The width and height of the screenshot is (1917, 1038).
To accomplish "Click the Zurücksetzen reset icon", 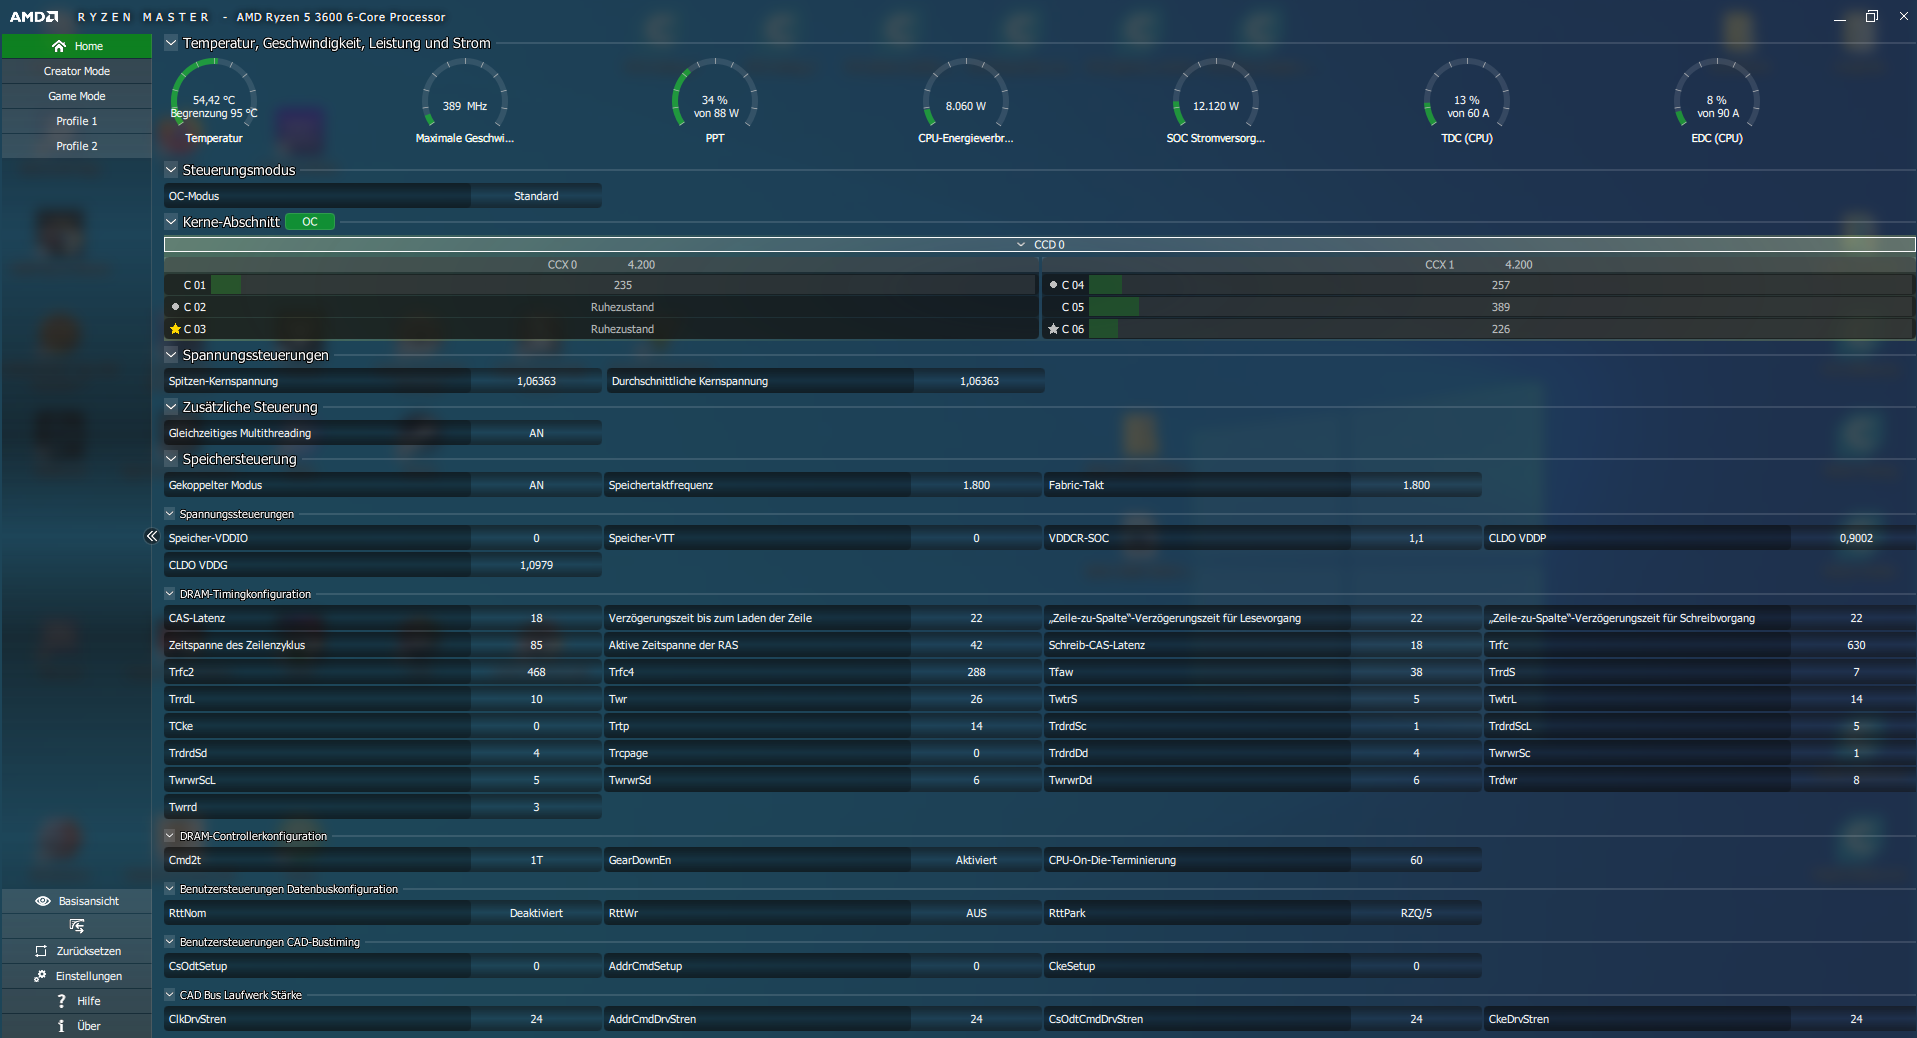I will coord(41,951).
